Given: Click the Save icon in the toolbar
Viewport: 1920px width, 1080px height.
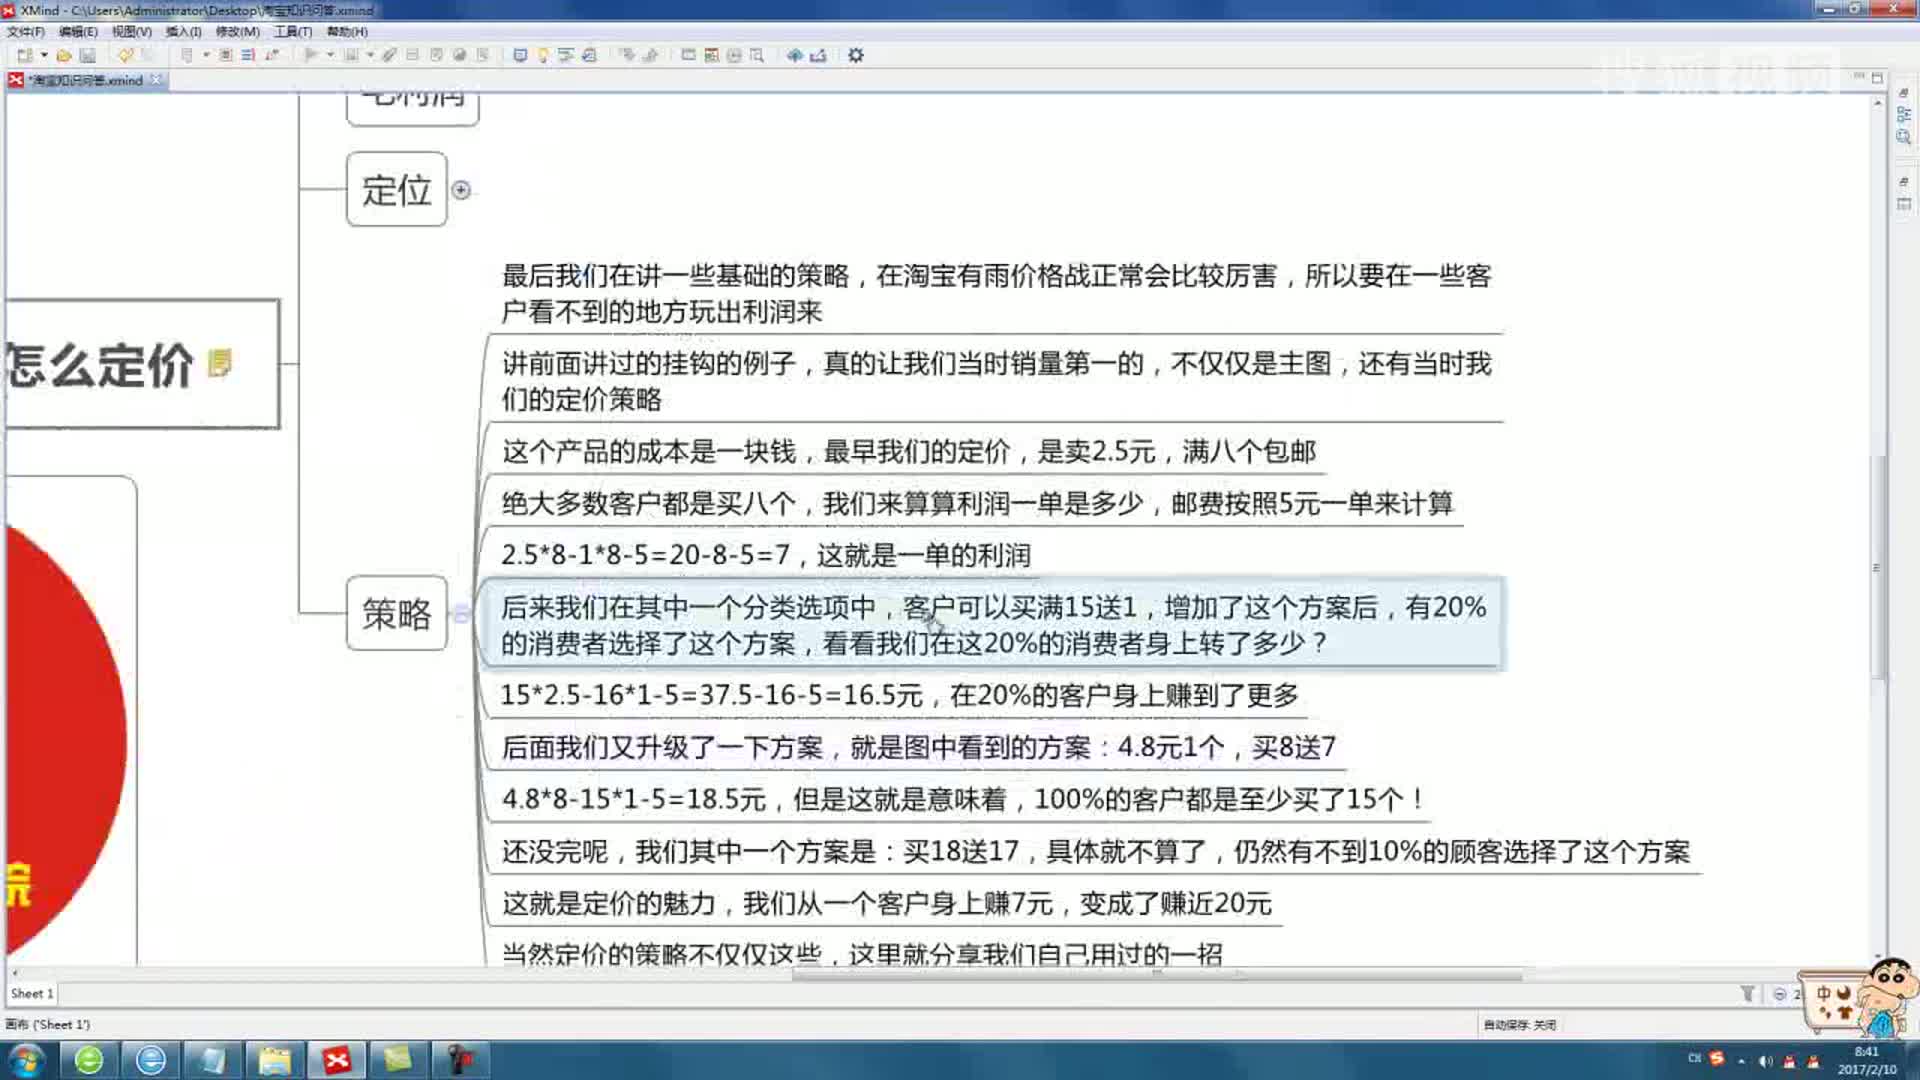Looking at the screenshot, I should [87, 55].
